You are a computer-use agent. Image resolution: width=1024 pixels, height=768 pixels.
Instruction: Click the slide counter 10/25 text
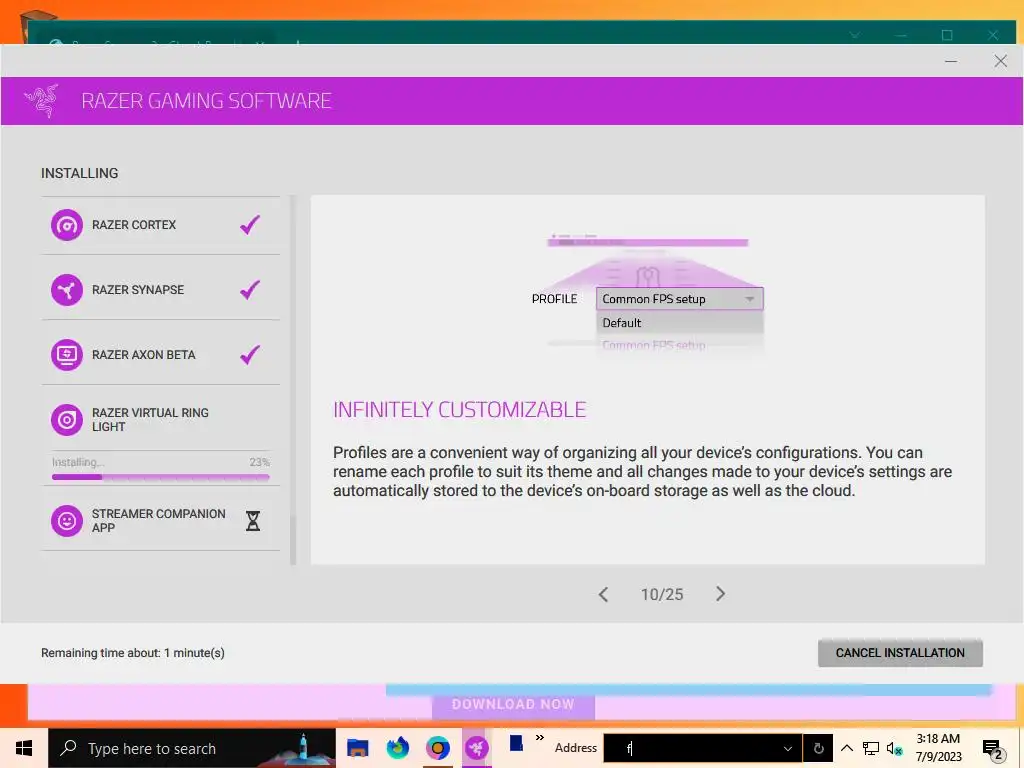pos(662,594)
